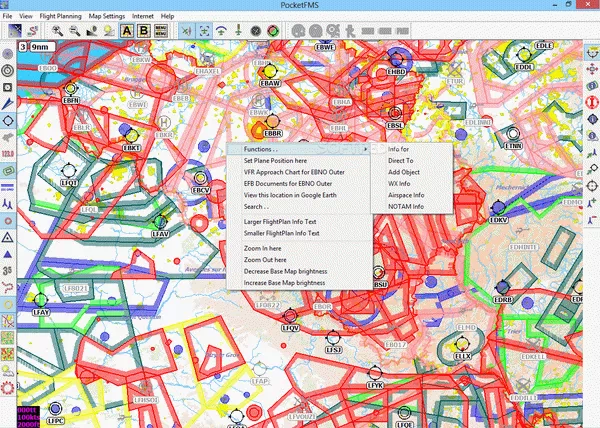Click the 9nm scale label on the map
This screenshot has height=428, width=600.
(42, 47)
